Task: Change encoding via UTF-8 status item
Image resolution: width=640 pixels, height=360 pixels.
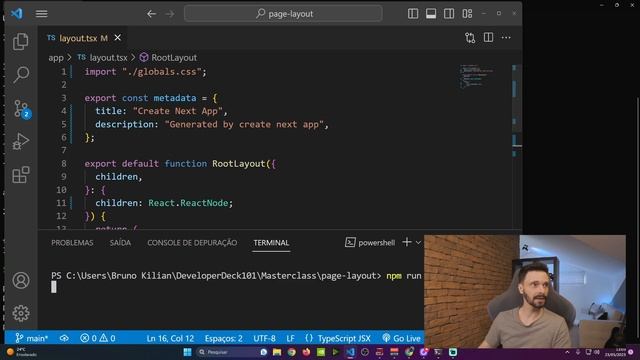Action: [264, 338]
